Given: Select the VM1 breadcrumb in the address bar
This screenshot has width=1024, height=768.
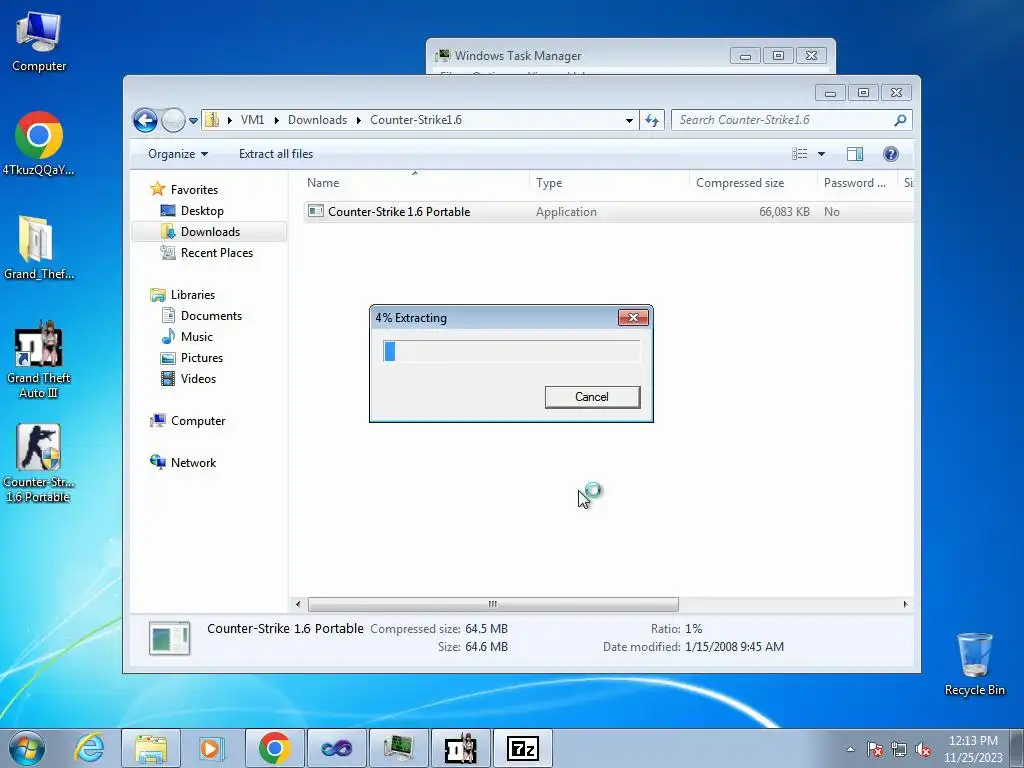Looking at the screenshot, I should point(252,120).
